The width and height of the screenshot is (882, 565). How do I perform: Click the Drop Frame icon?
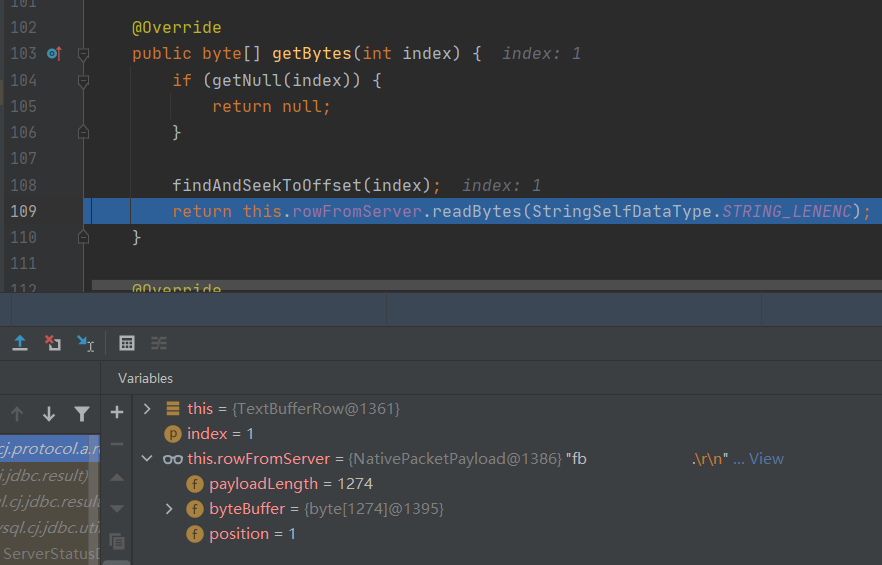click(52, 343)
